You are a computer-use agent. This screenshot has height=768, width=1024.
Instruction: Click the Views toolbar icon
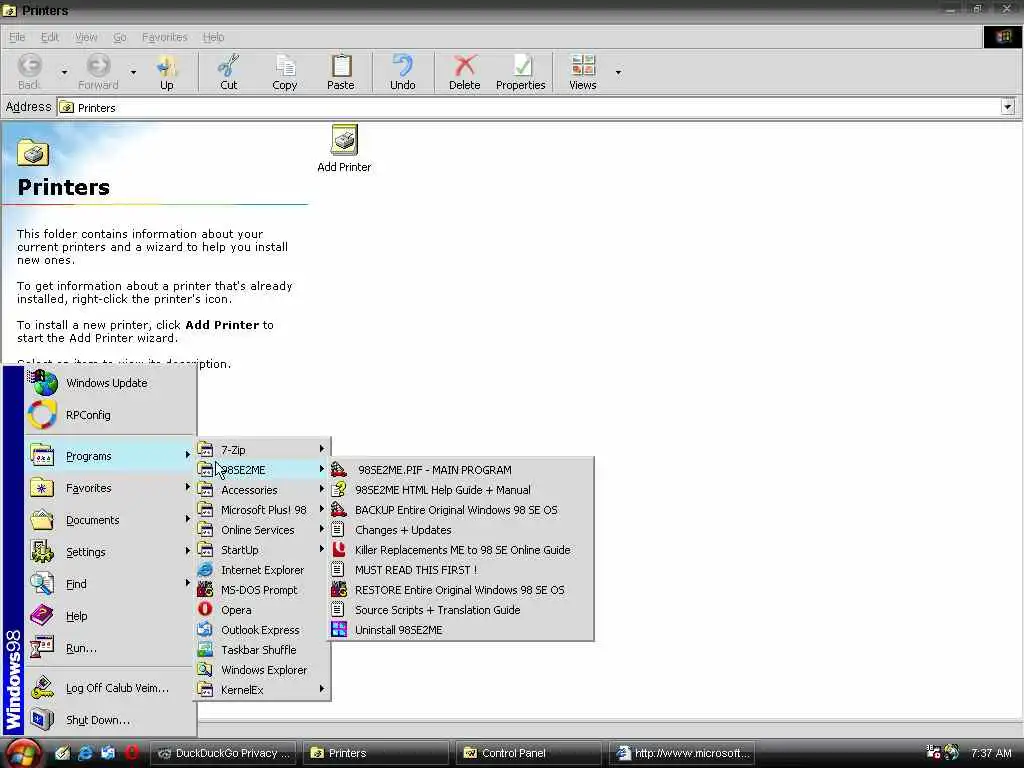click(x=583, y=72)
